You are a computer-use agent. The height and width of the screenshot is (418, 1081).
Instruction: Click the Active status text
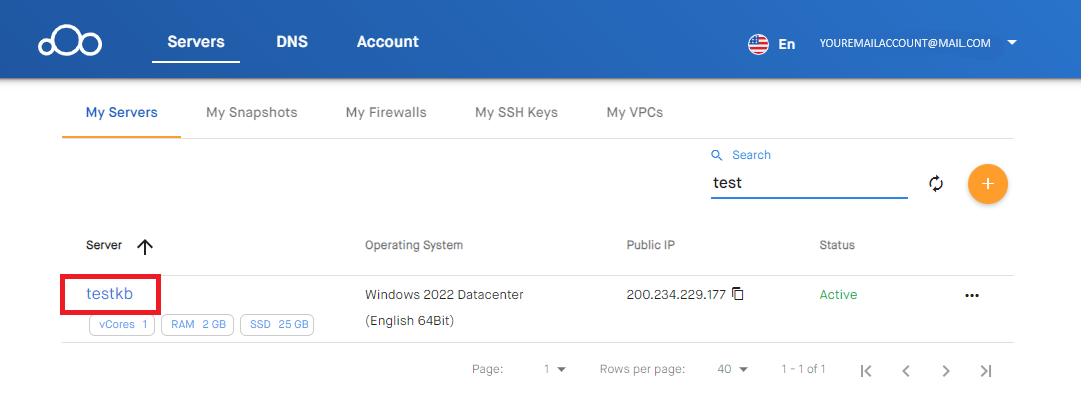tap(838, 295)
